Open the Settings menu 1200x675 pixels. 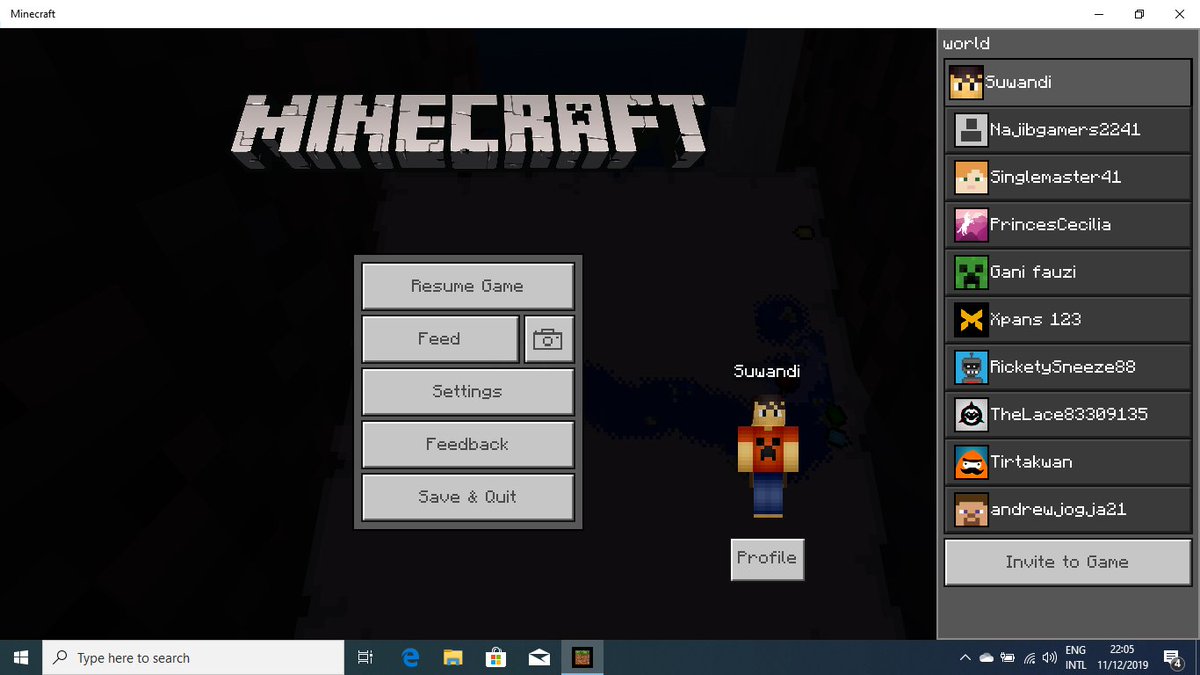[467, 392]
